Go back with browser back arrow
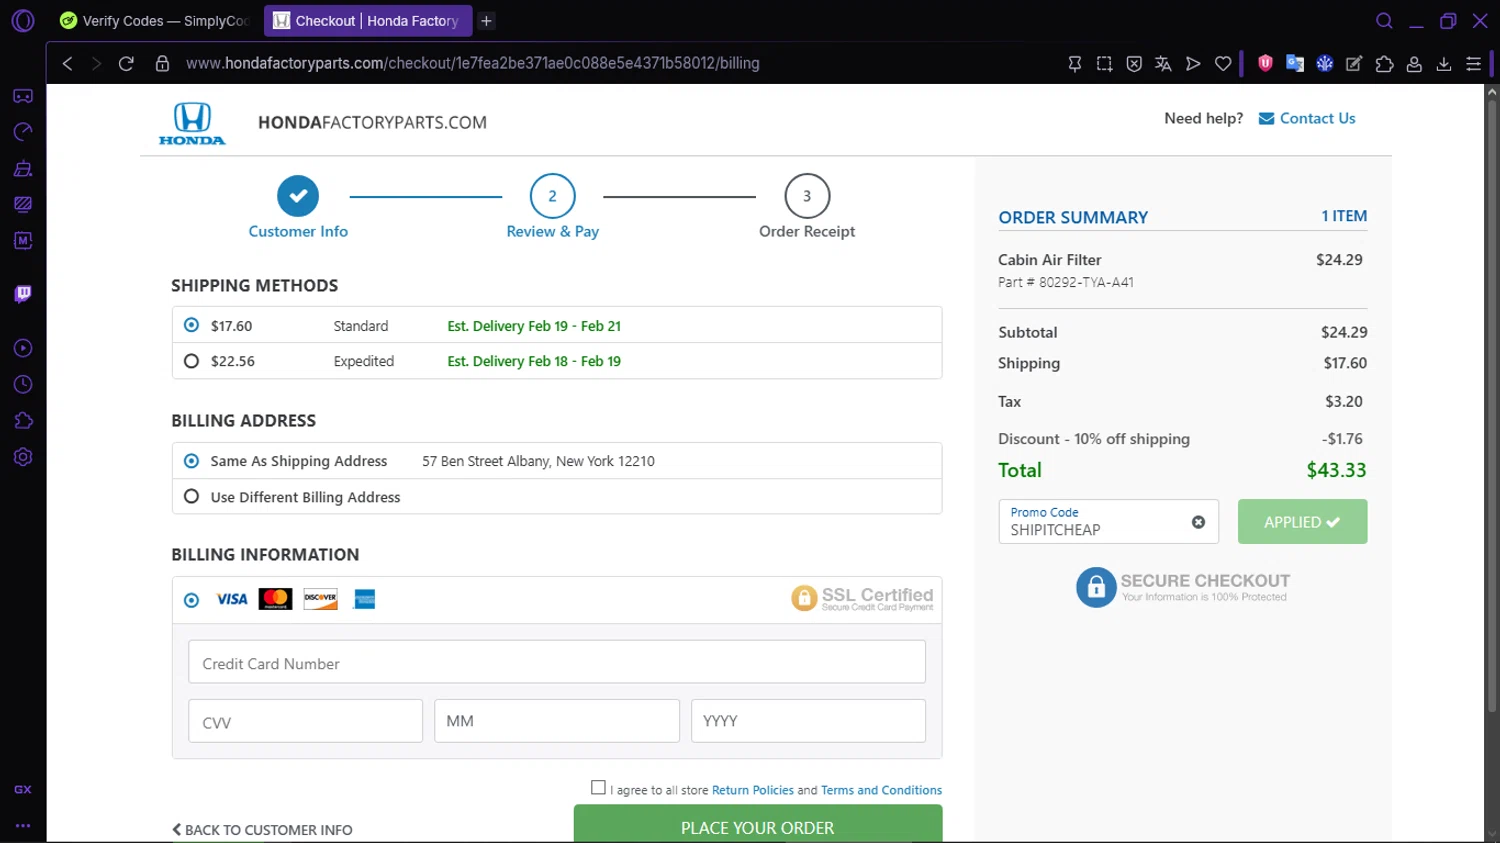 67,63
